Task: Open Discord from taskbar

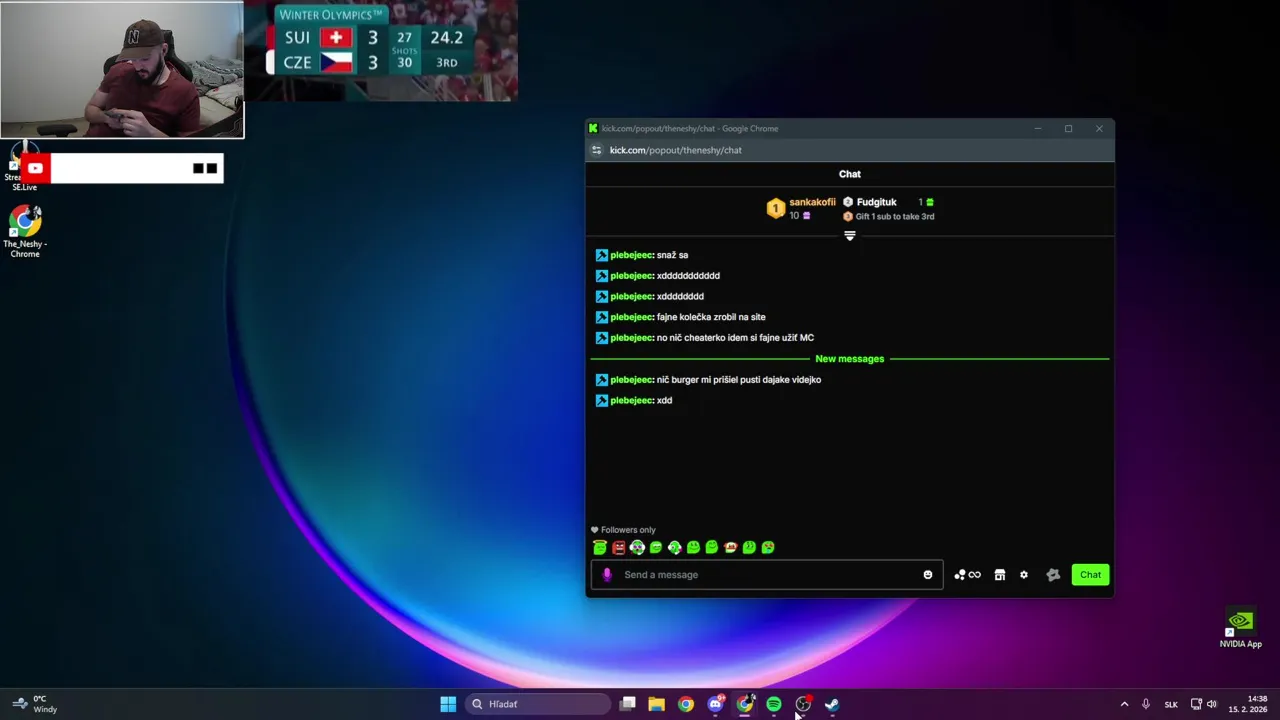Action: [x=715, y=704]
